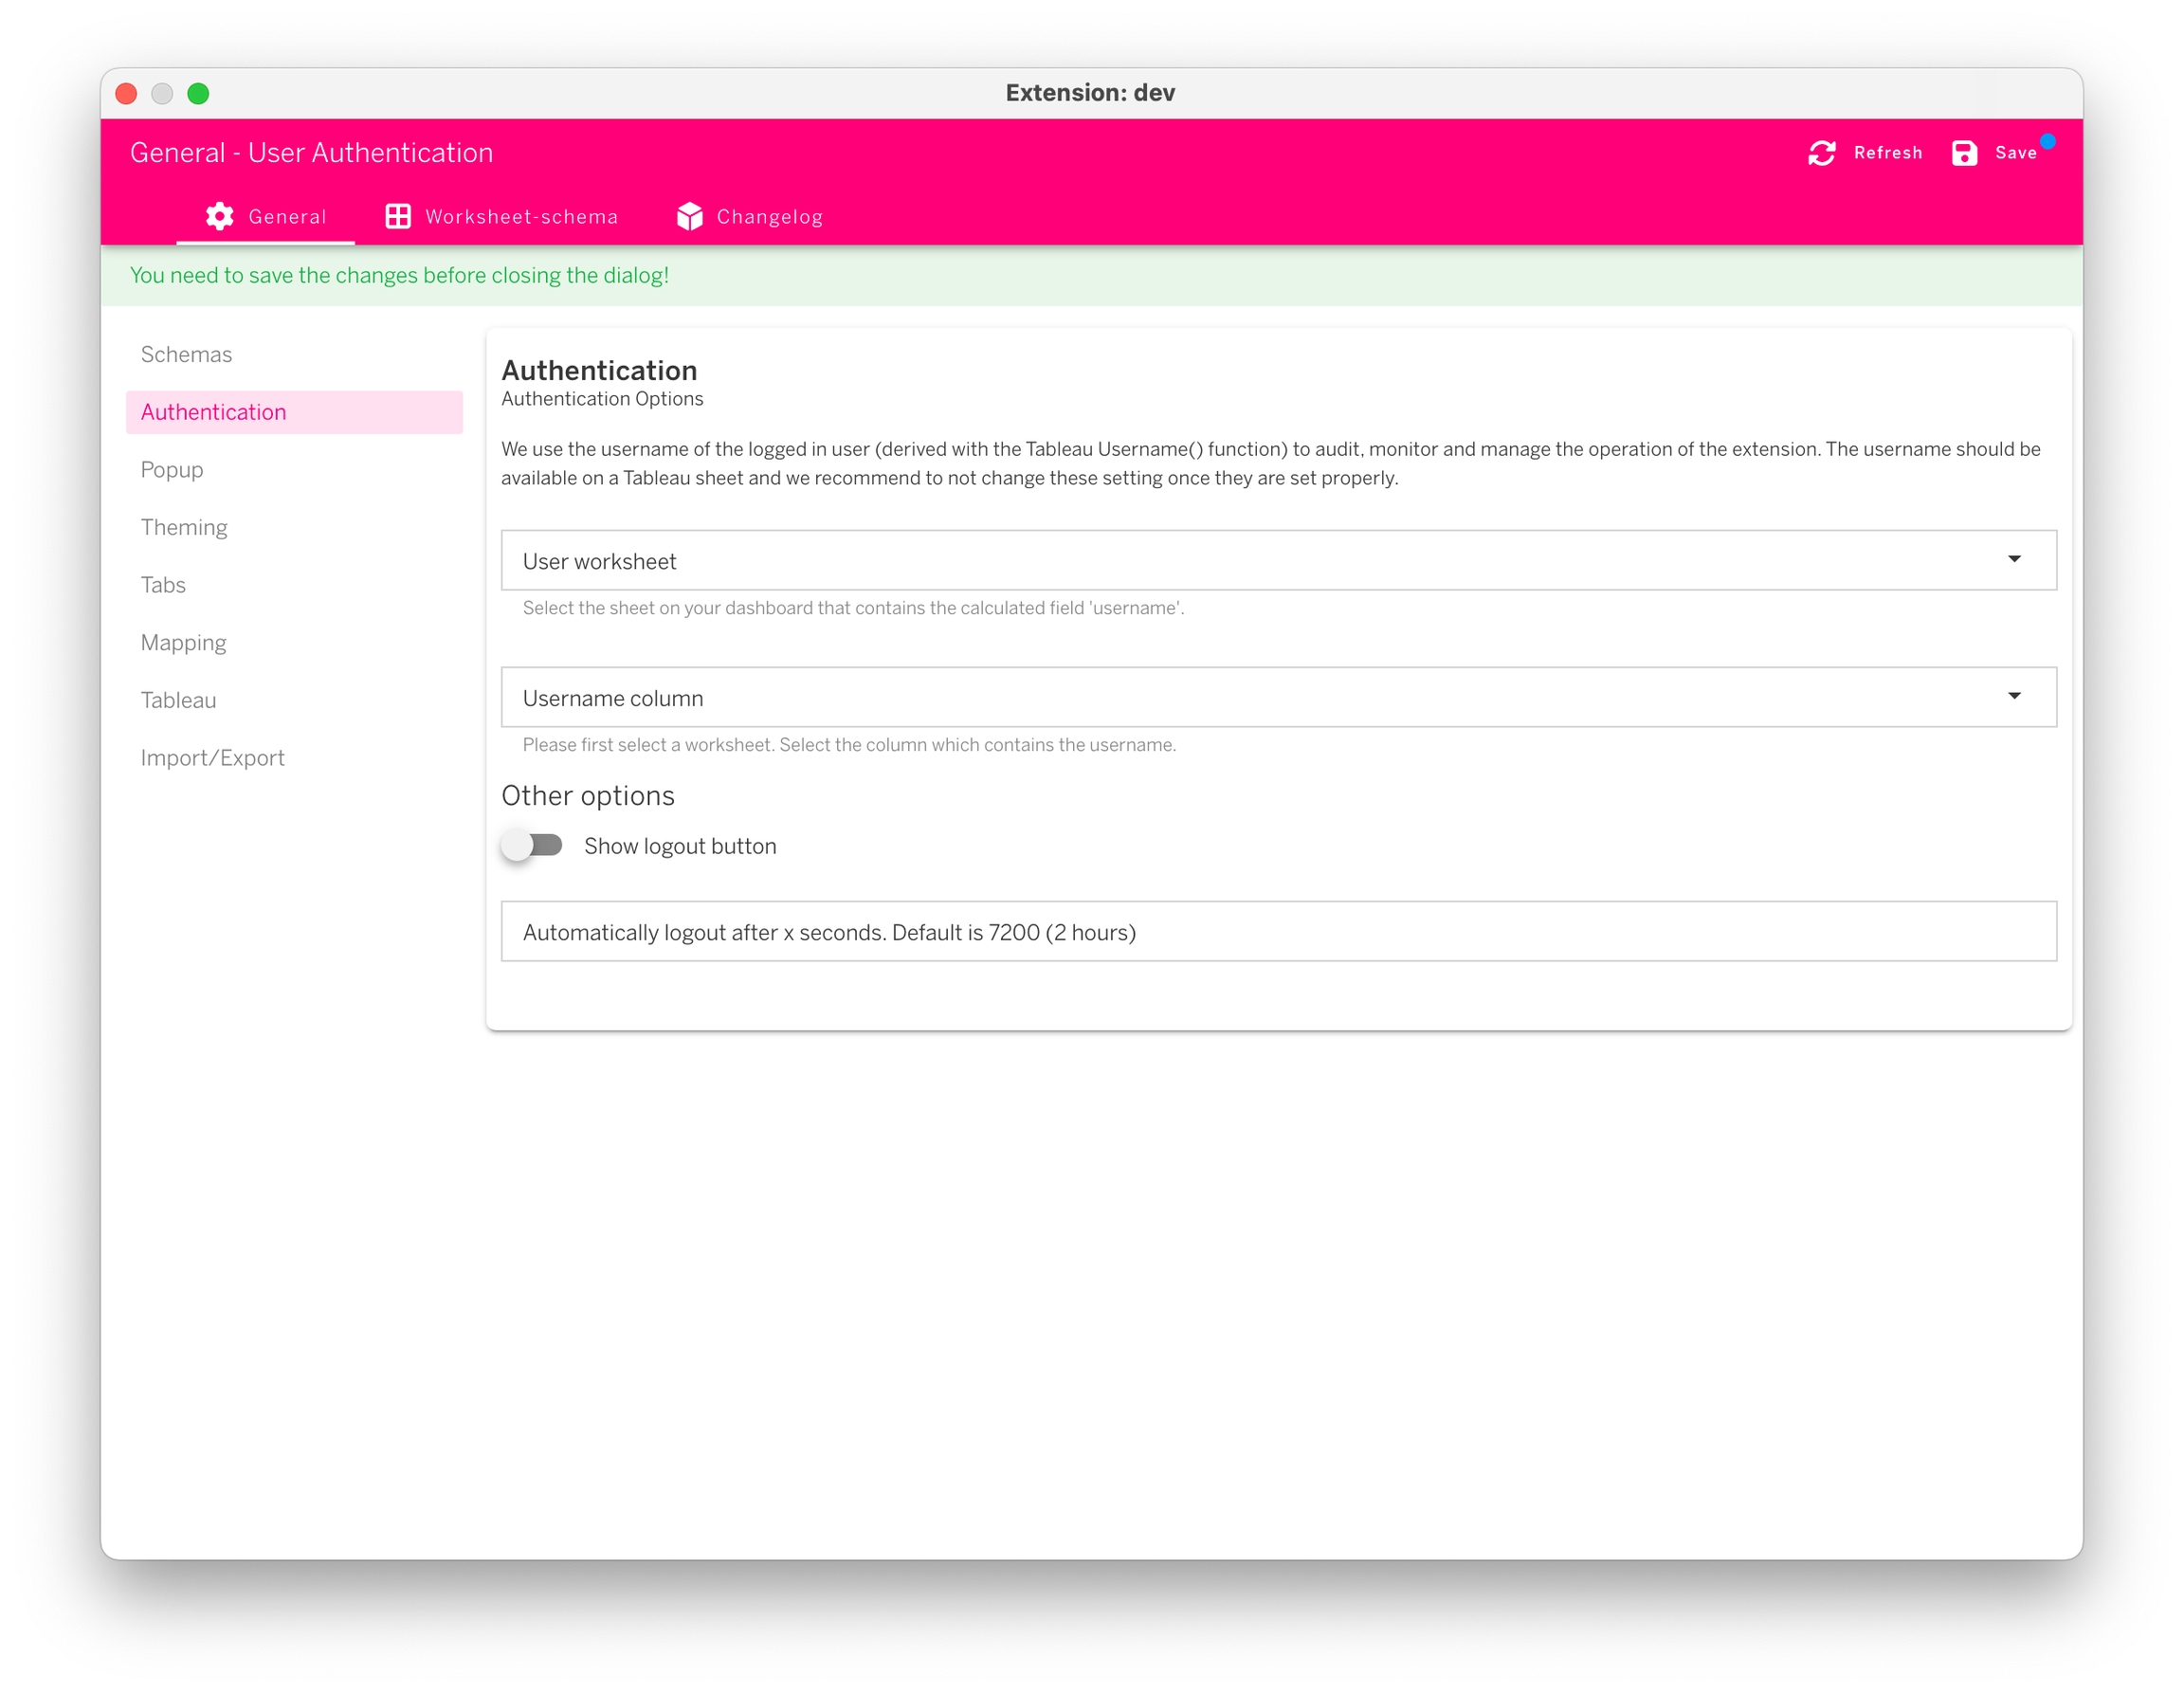
Task: Click the Save floppy disk icon
Action: click(x=1963, y=153)
